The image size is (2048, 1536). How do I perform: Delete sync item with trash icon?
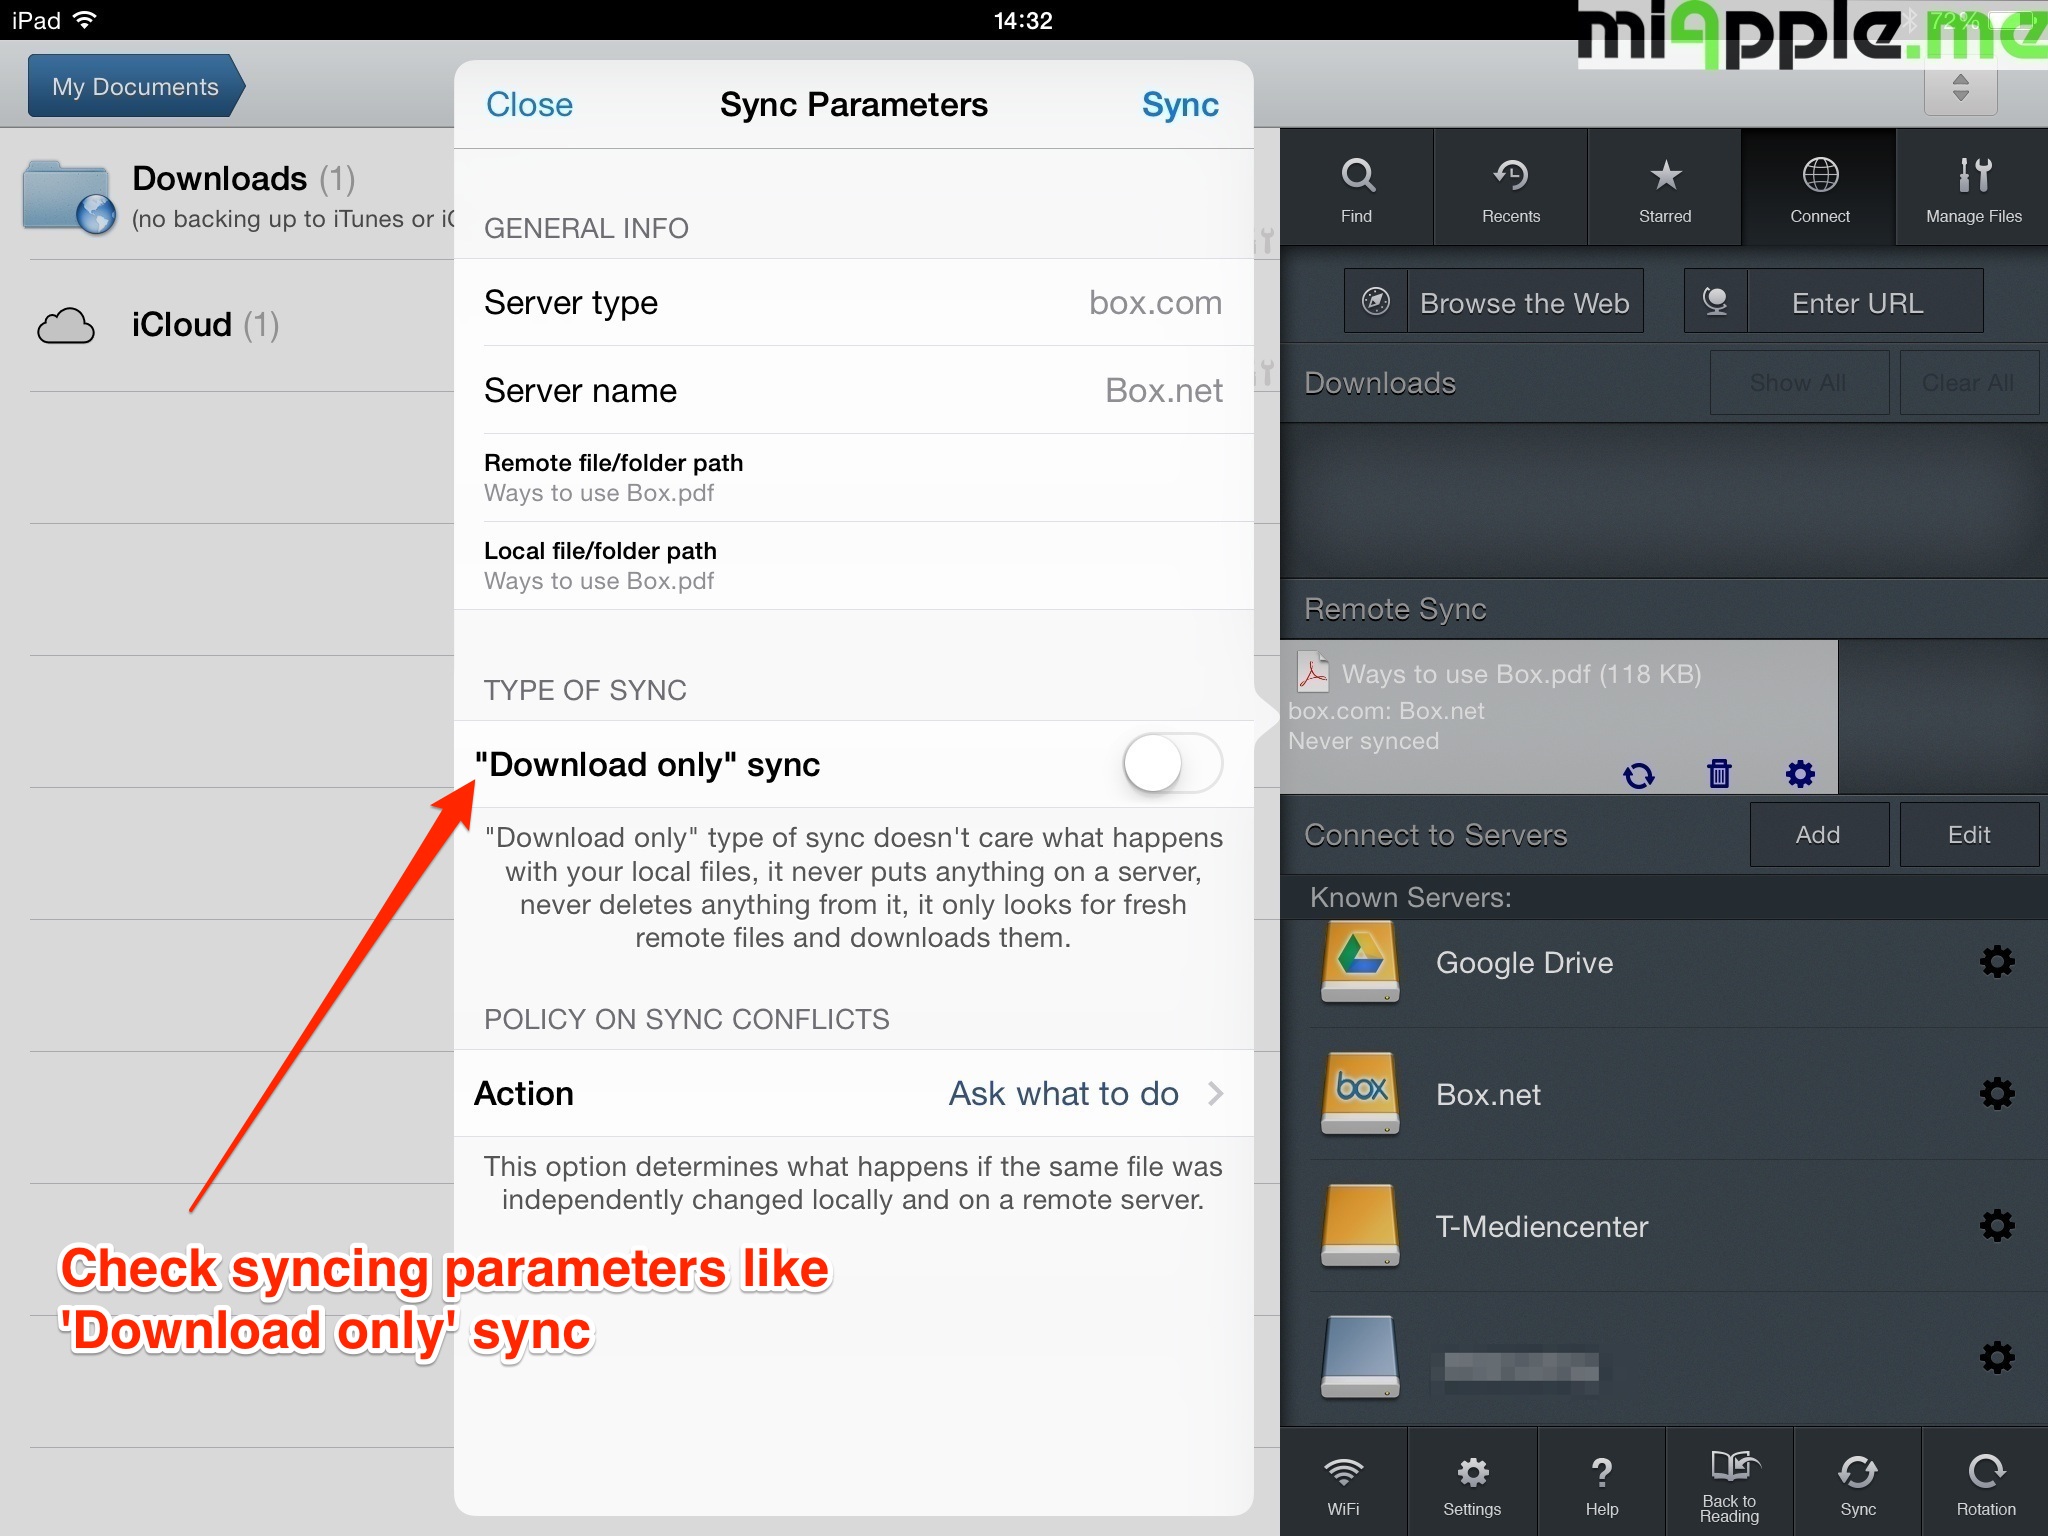pyautogui.click(x=1719, y=773)
